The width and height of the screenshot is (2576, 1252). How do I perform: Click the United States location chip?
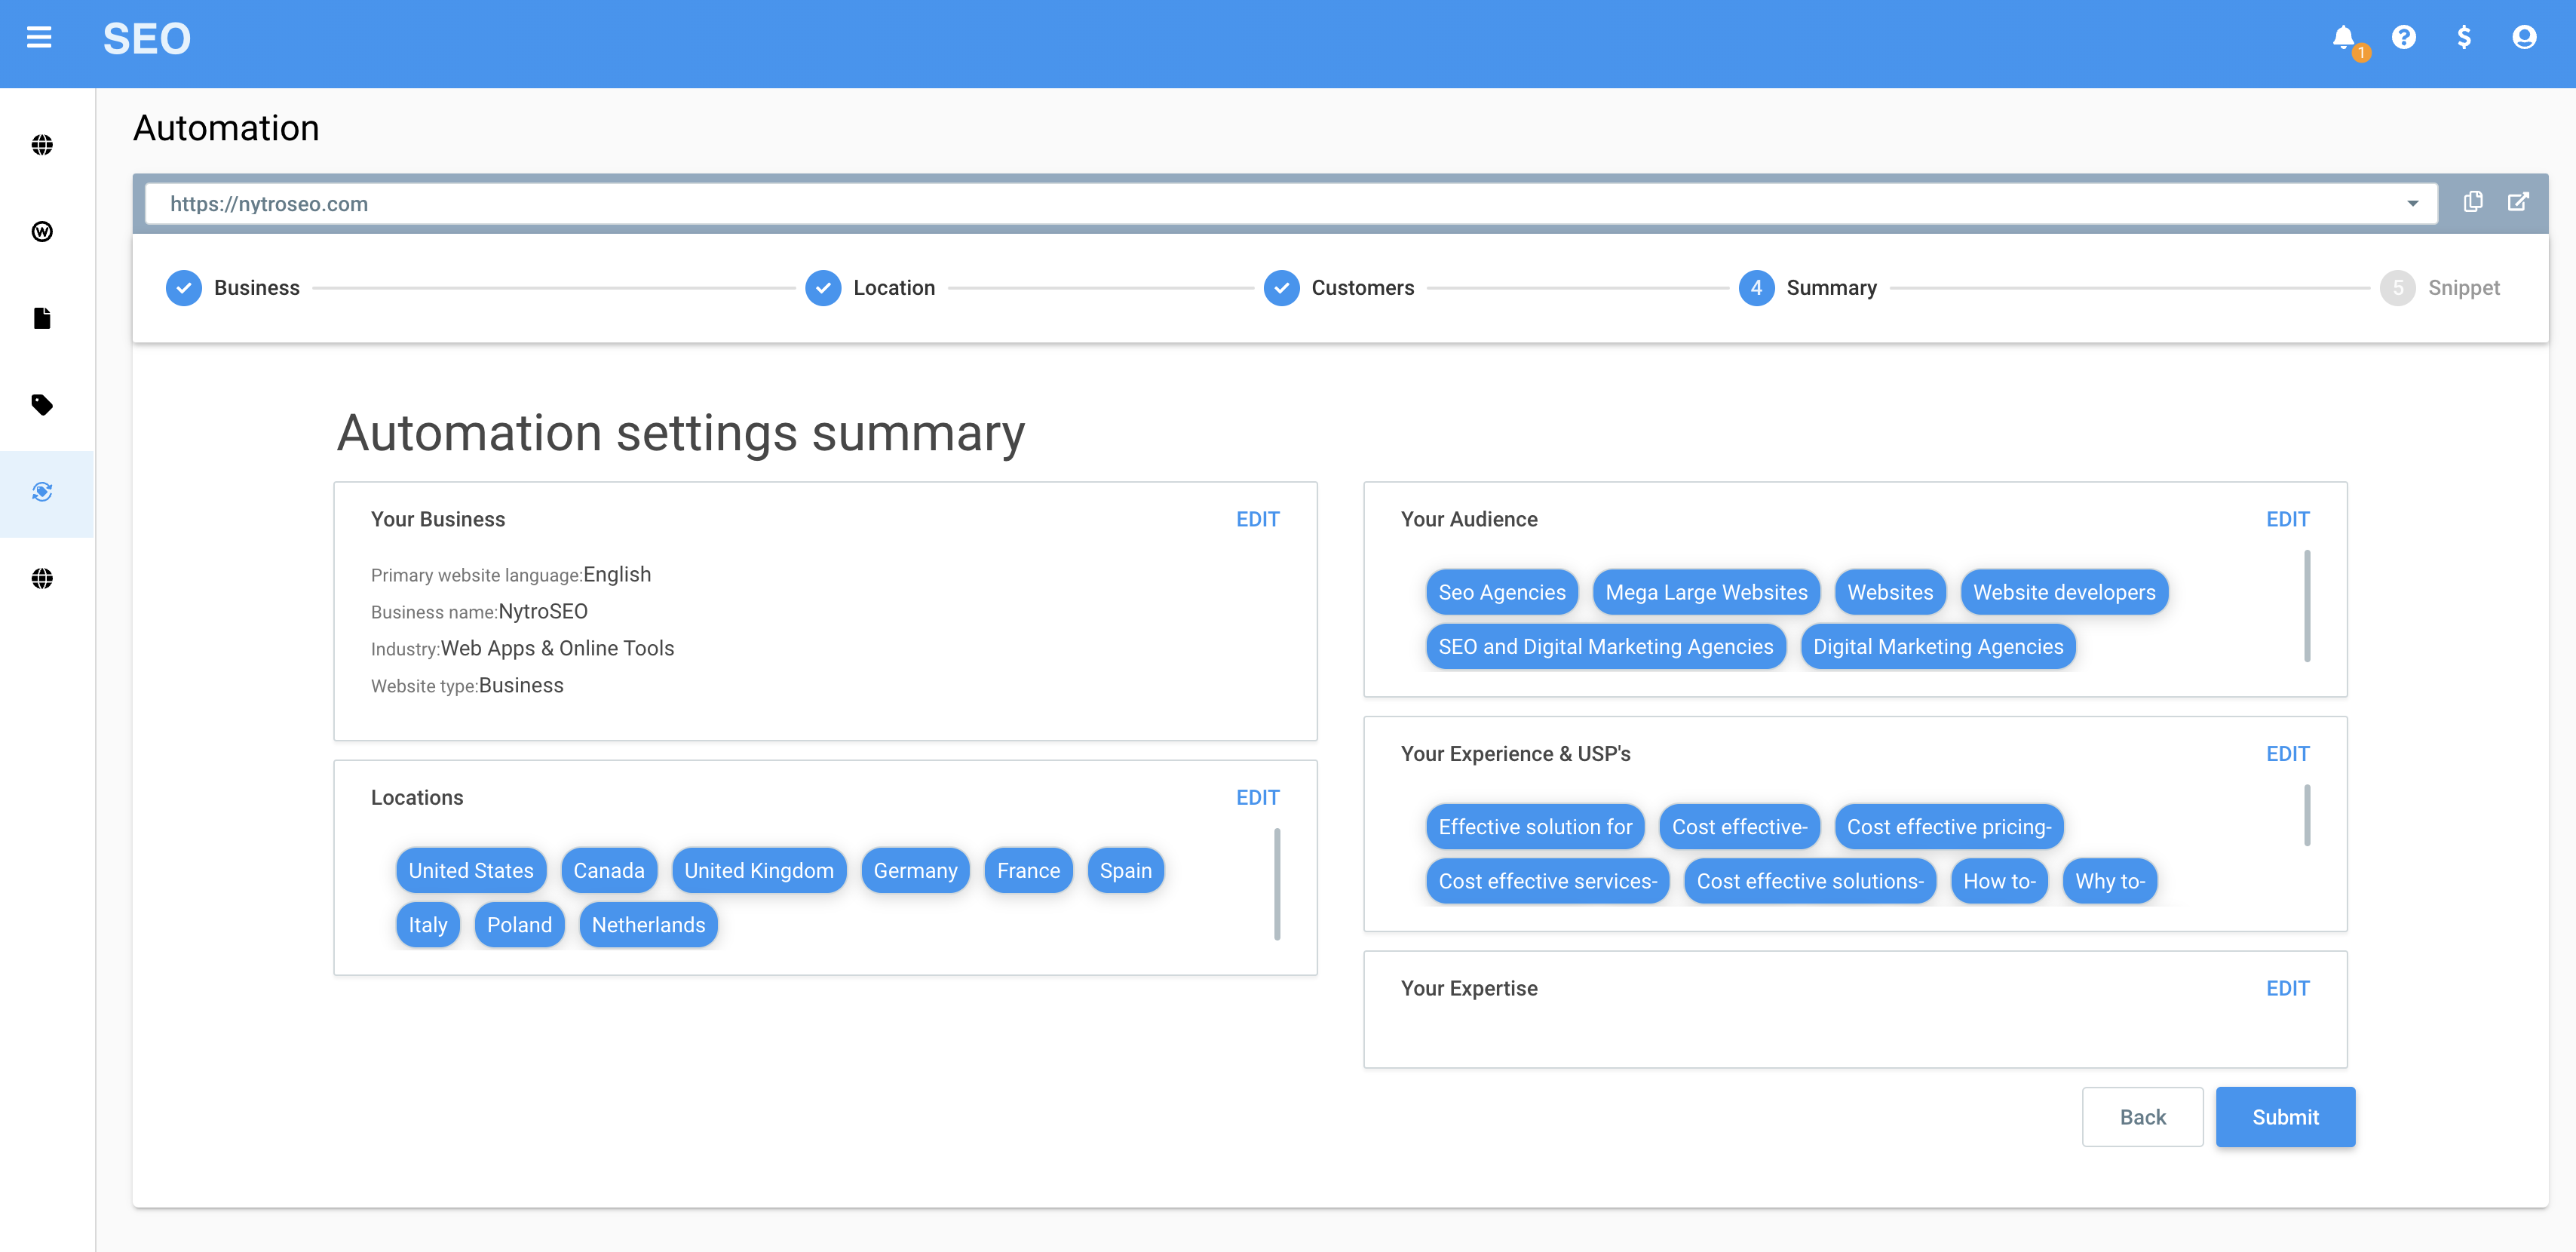tap(471, 871)
